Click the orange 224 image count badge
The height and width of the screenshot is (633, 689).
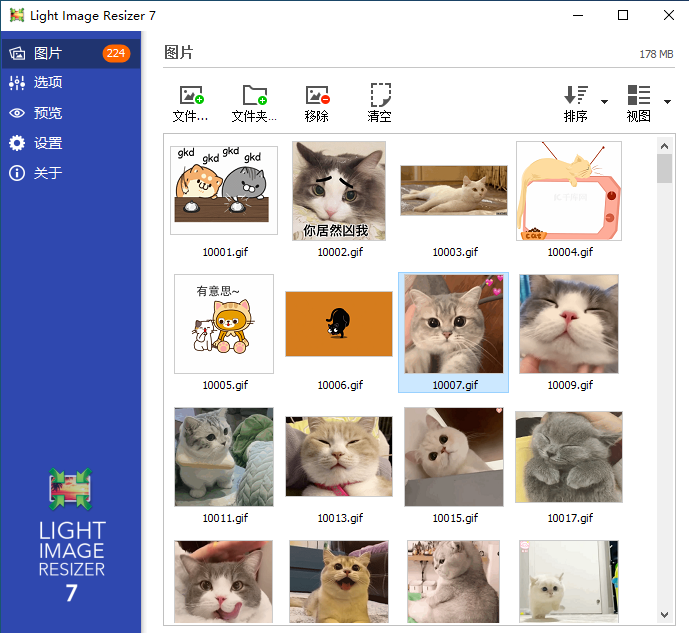tap(116, 53)
